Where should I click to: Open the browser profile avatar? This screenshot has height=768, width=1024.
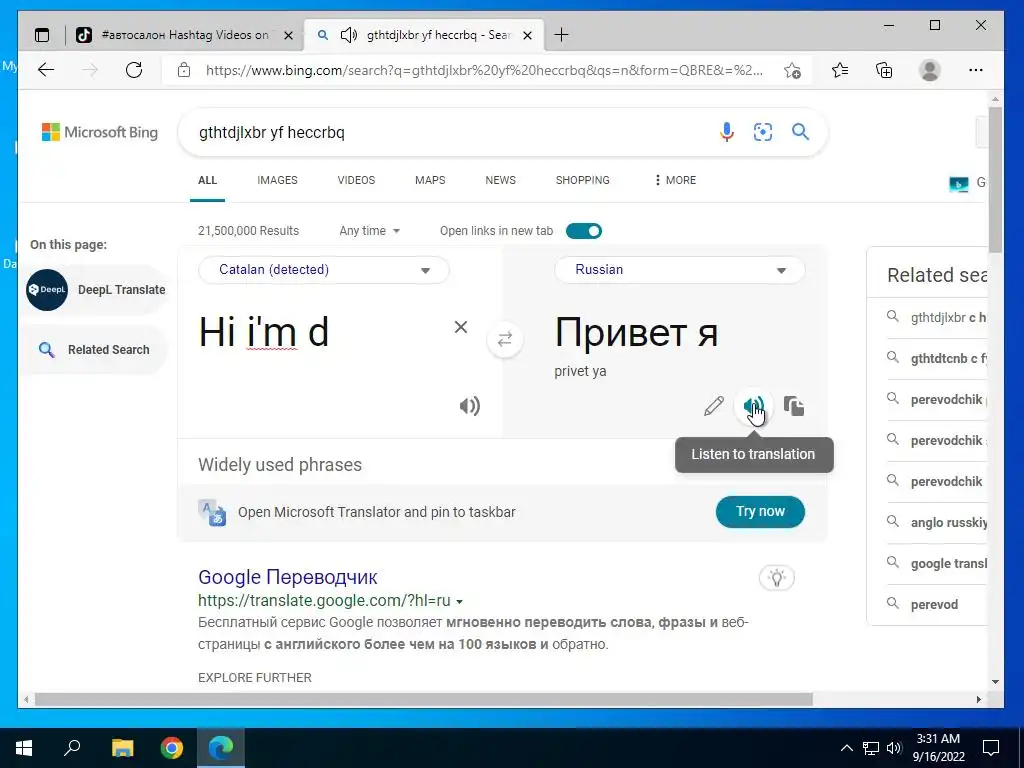point(929,70)
